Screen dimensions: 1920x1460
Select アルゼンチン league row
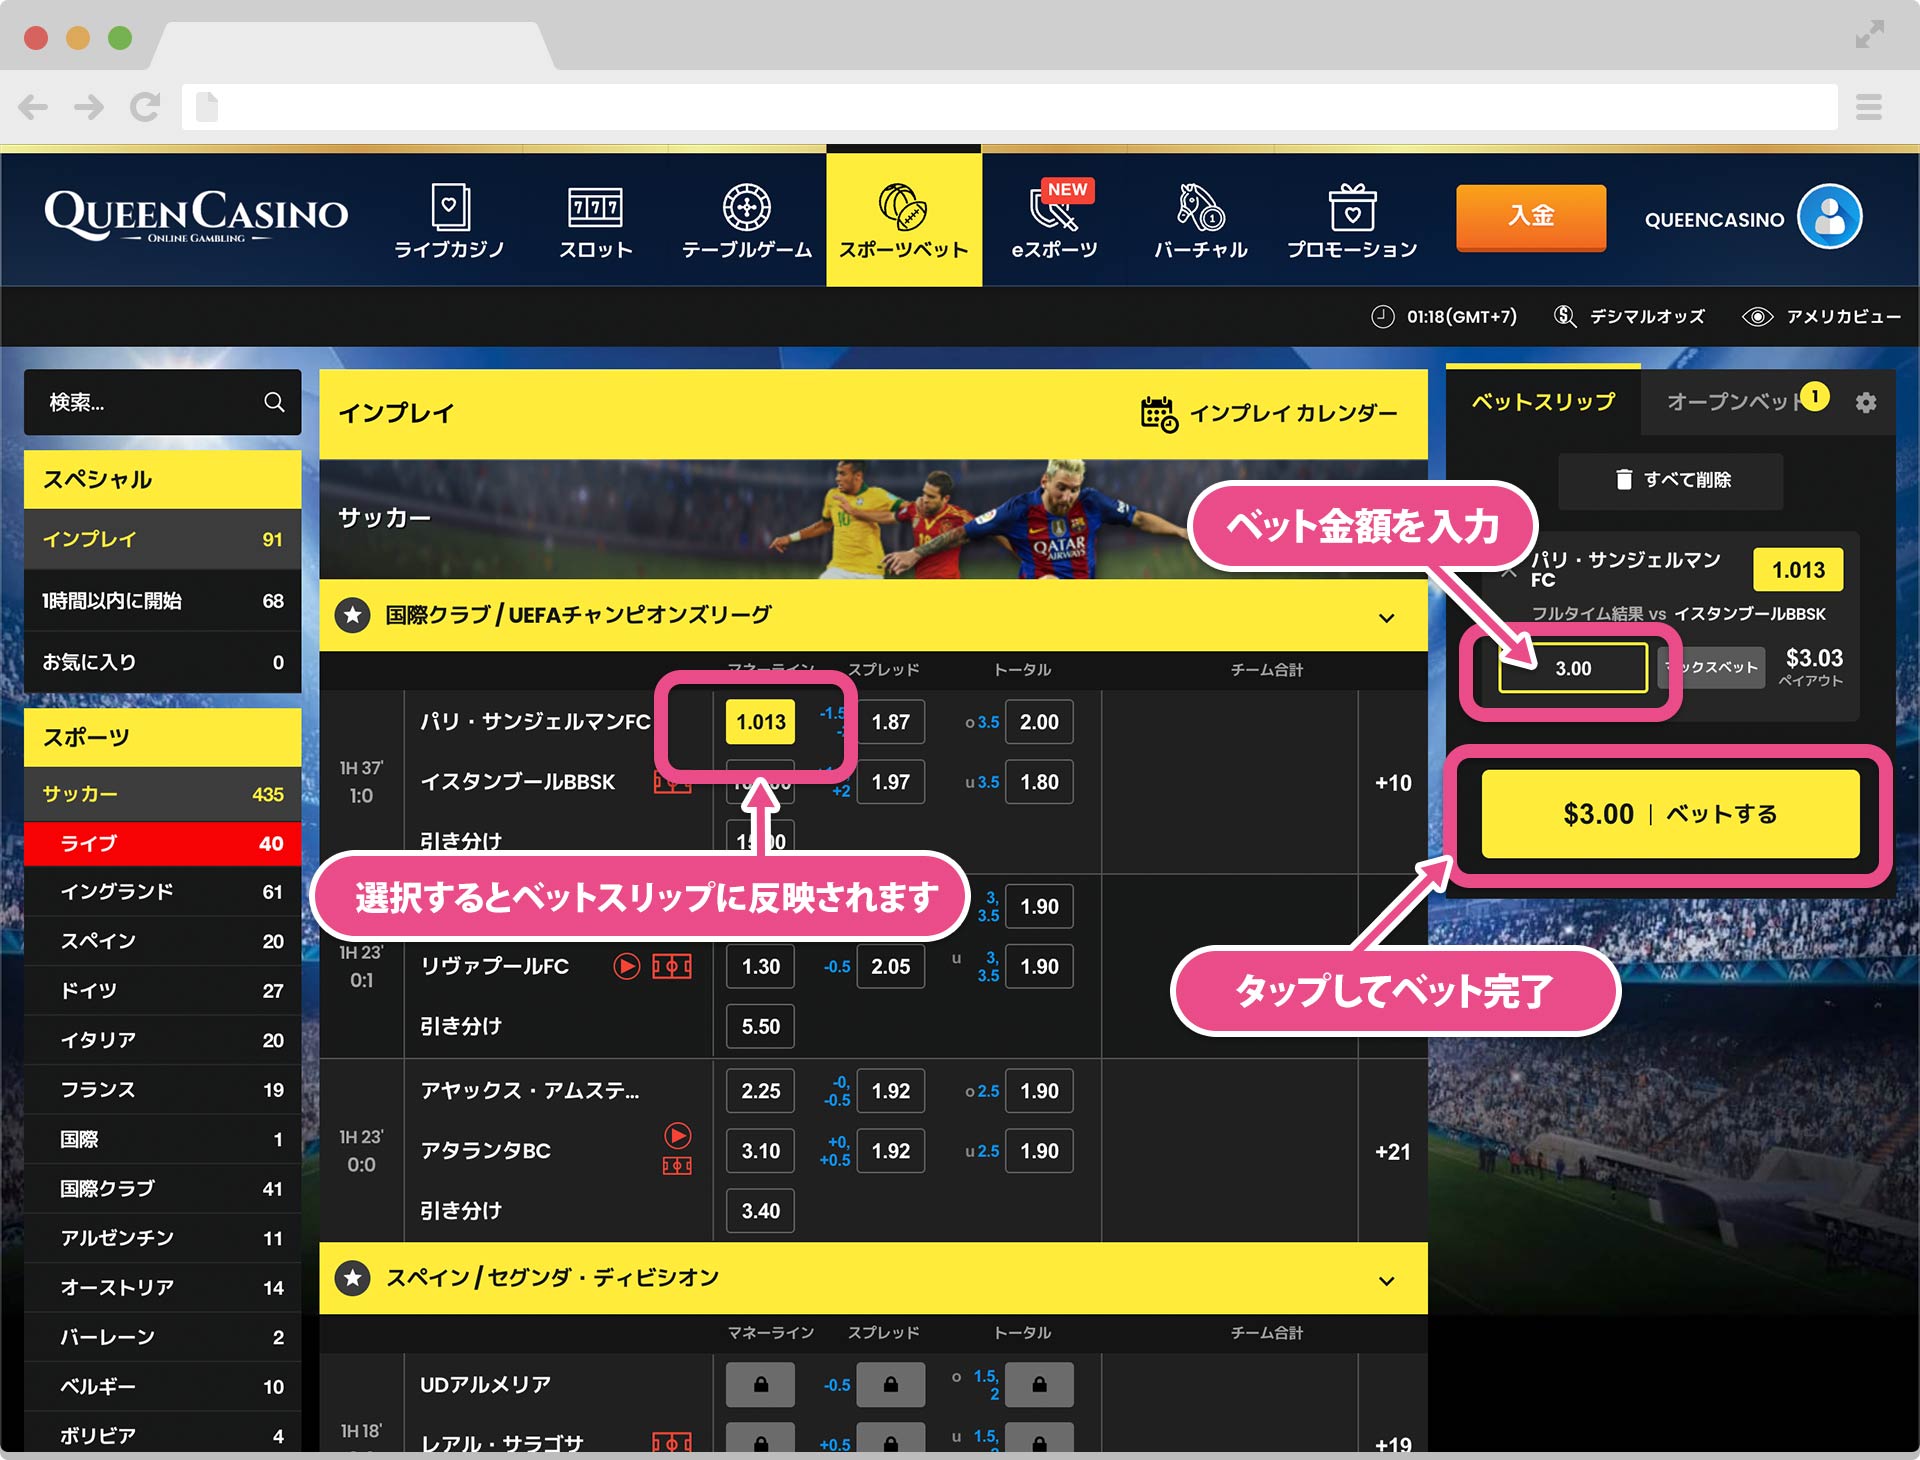point(162,1238)
